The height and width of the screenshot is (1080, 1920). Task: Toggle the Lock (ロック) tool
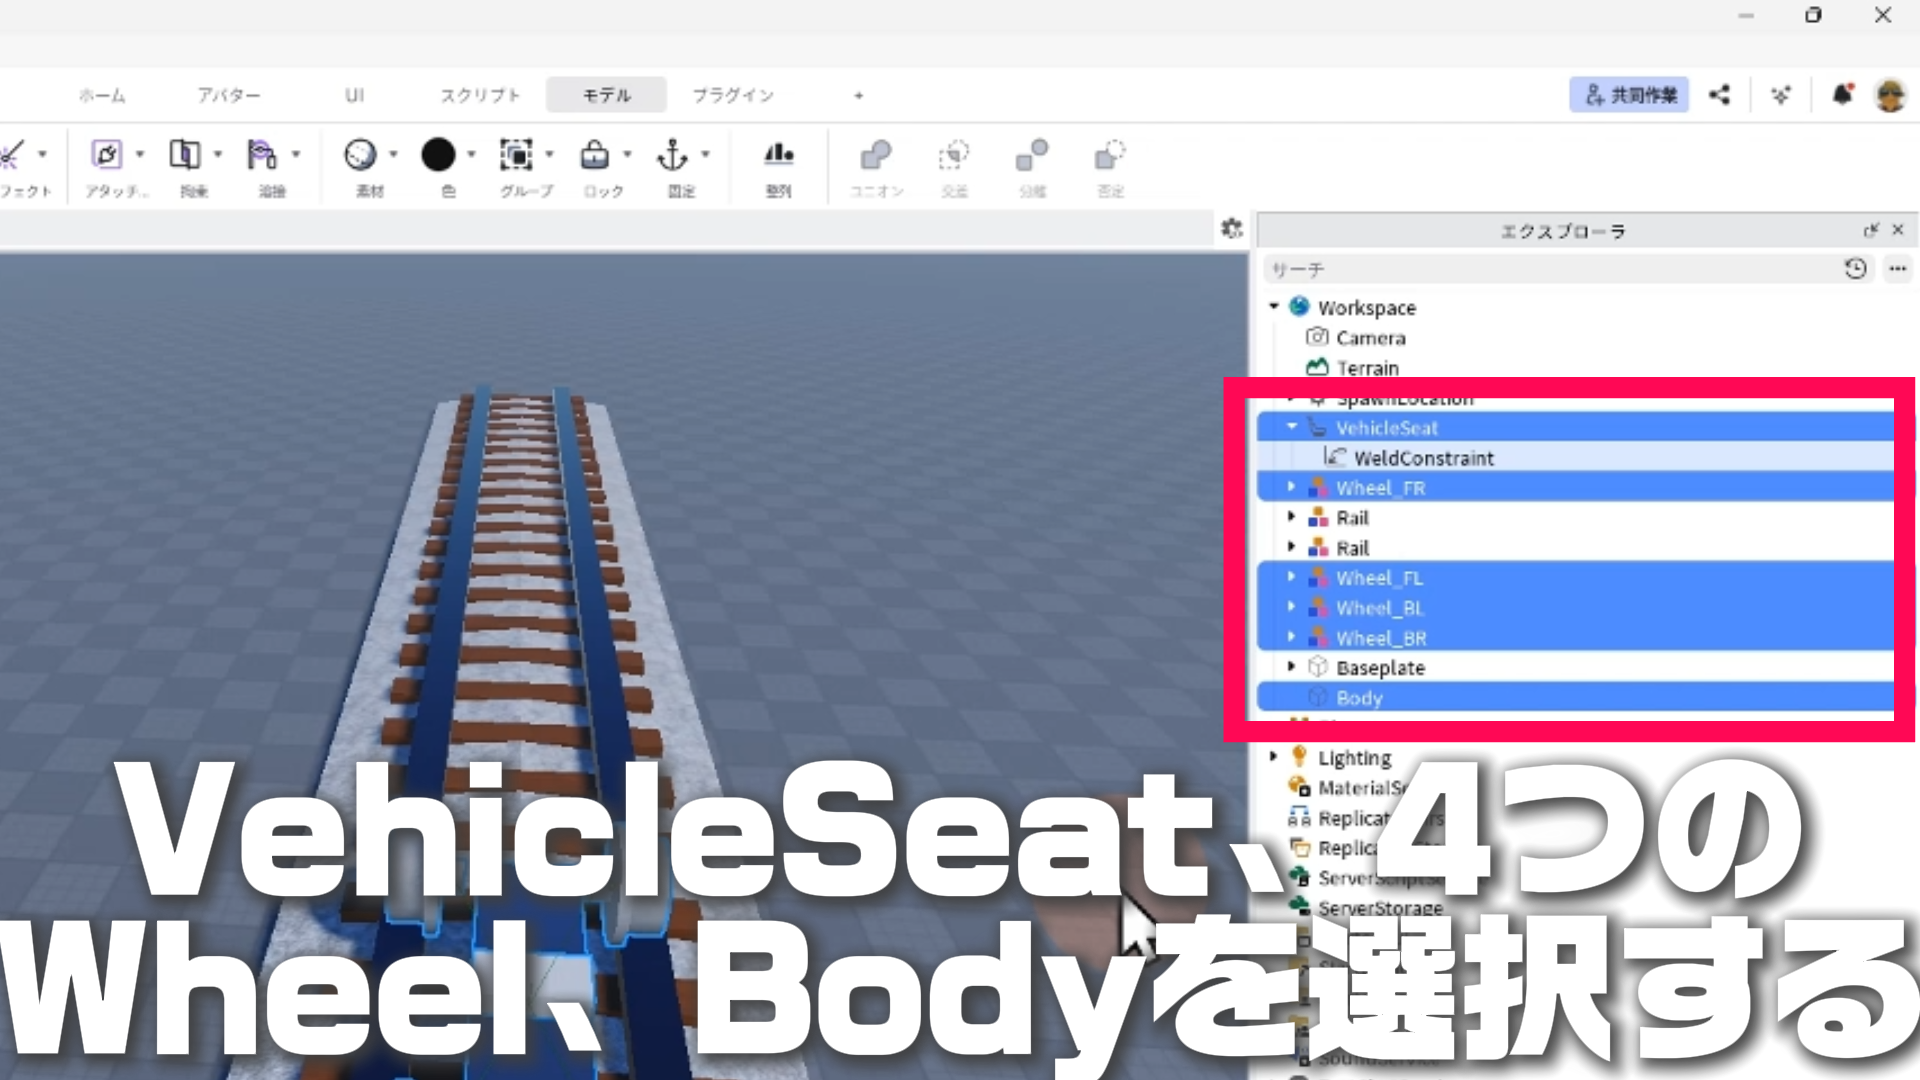tap(594, 155)
